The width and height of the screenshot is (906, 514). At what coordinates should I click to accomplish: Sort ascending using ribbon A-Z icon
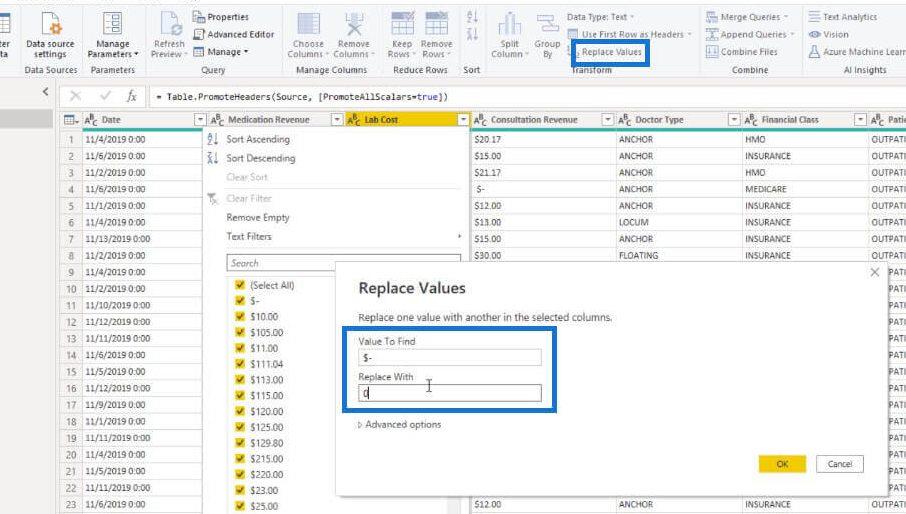coord(471,17)
